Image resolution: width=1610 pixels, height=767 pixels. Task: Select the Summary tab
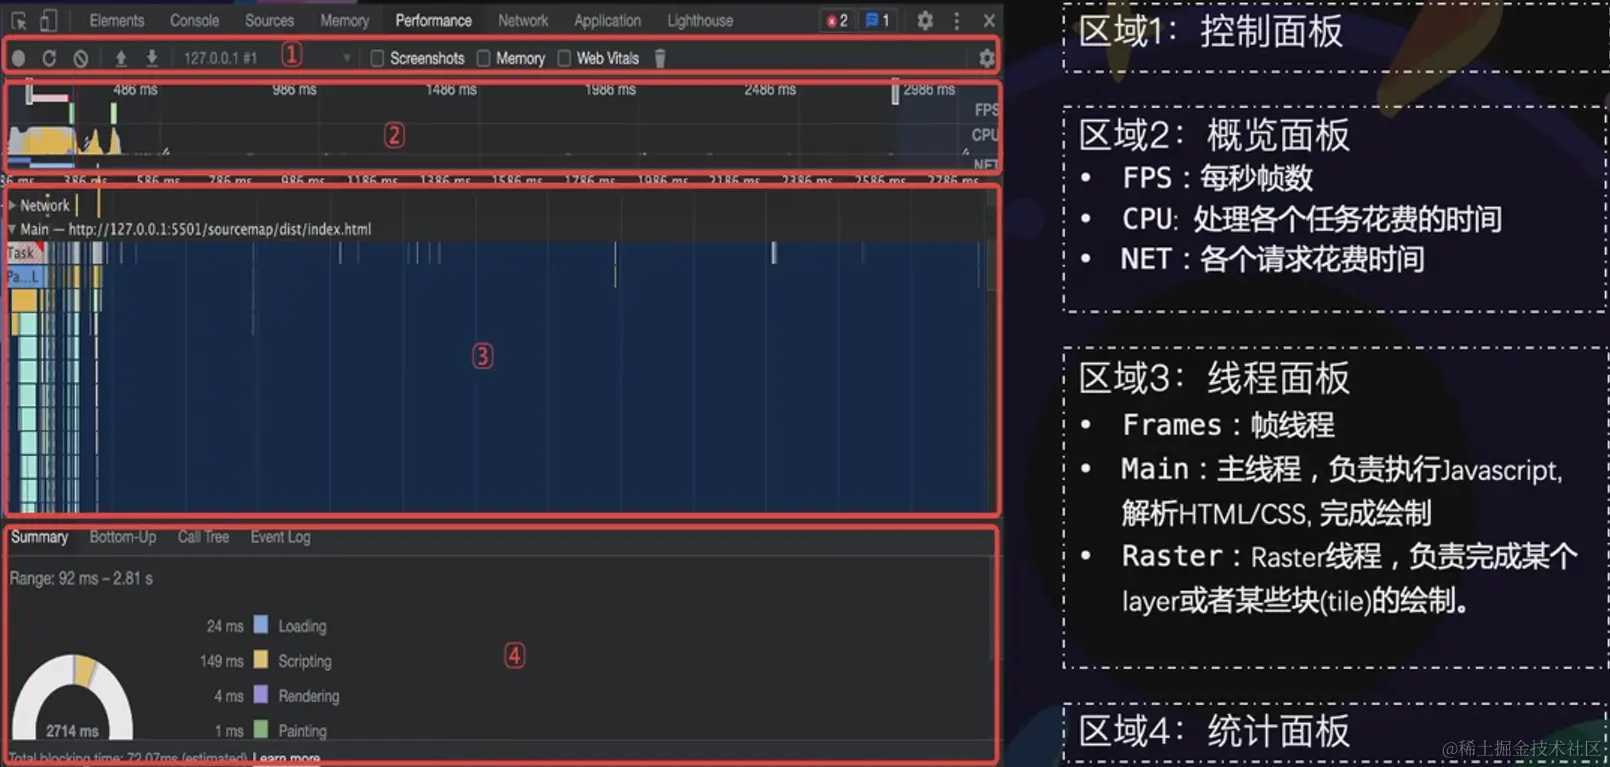(x=39, y=537)
